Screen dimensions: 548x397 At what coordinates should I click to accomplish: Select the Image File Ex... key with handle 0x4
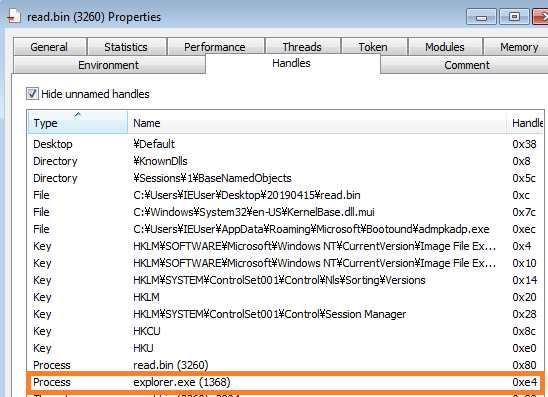pyautogui.click(x=285, y=246)
